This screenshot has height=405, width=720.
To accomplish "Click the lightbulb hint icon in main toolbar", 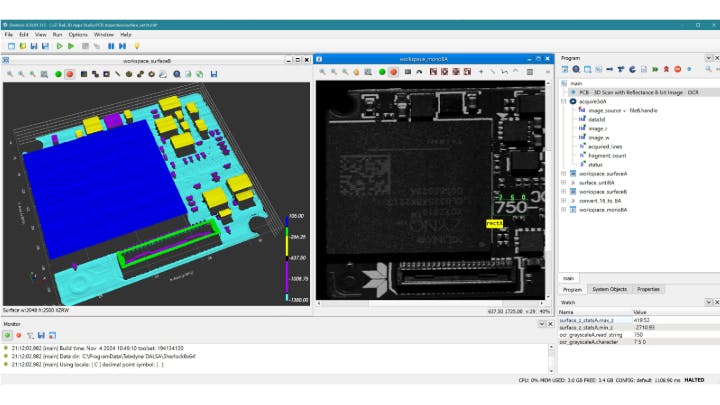I will click(136, 46).
